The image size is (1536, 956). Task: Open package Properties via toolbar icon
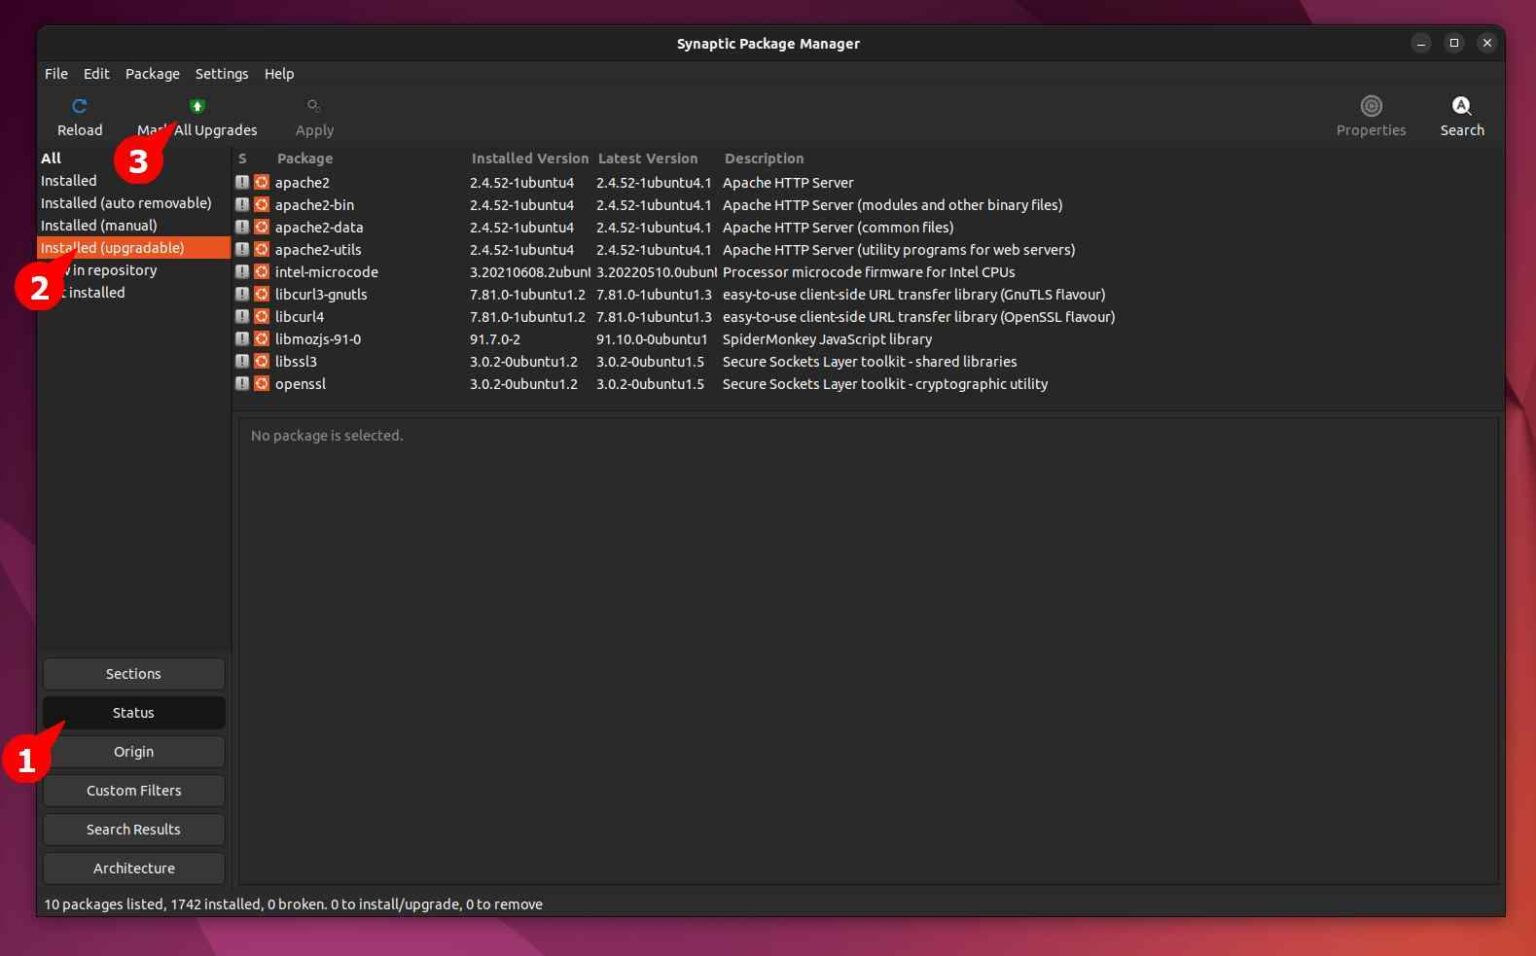click(x=1371, y=105)
